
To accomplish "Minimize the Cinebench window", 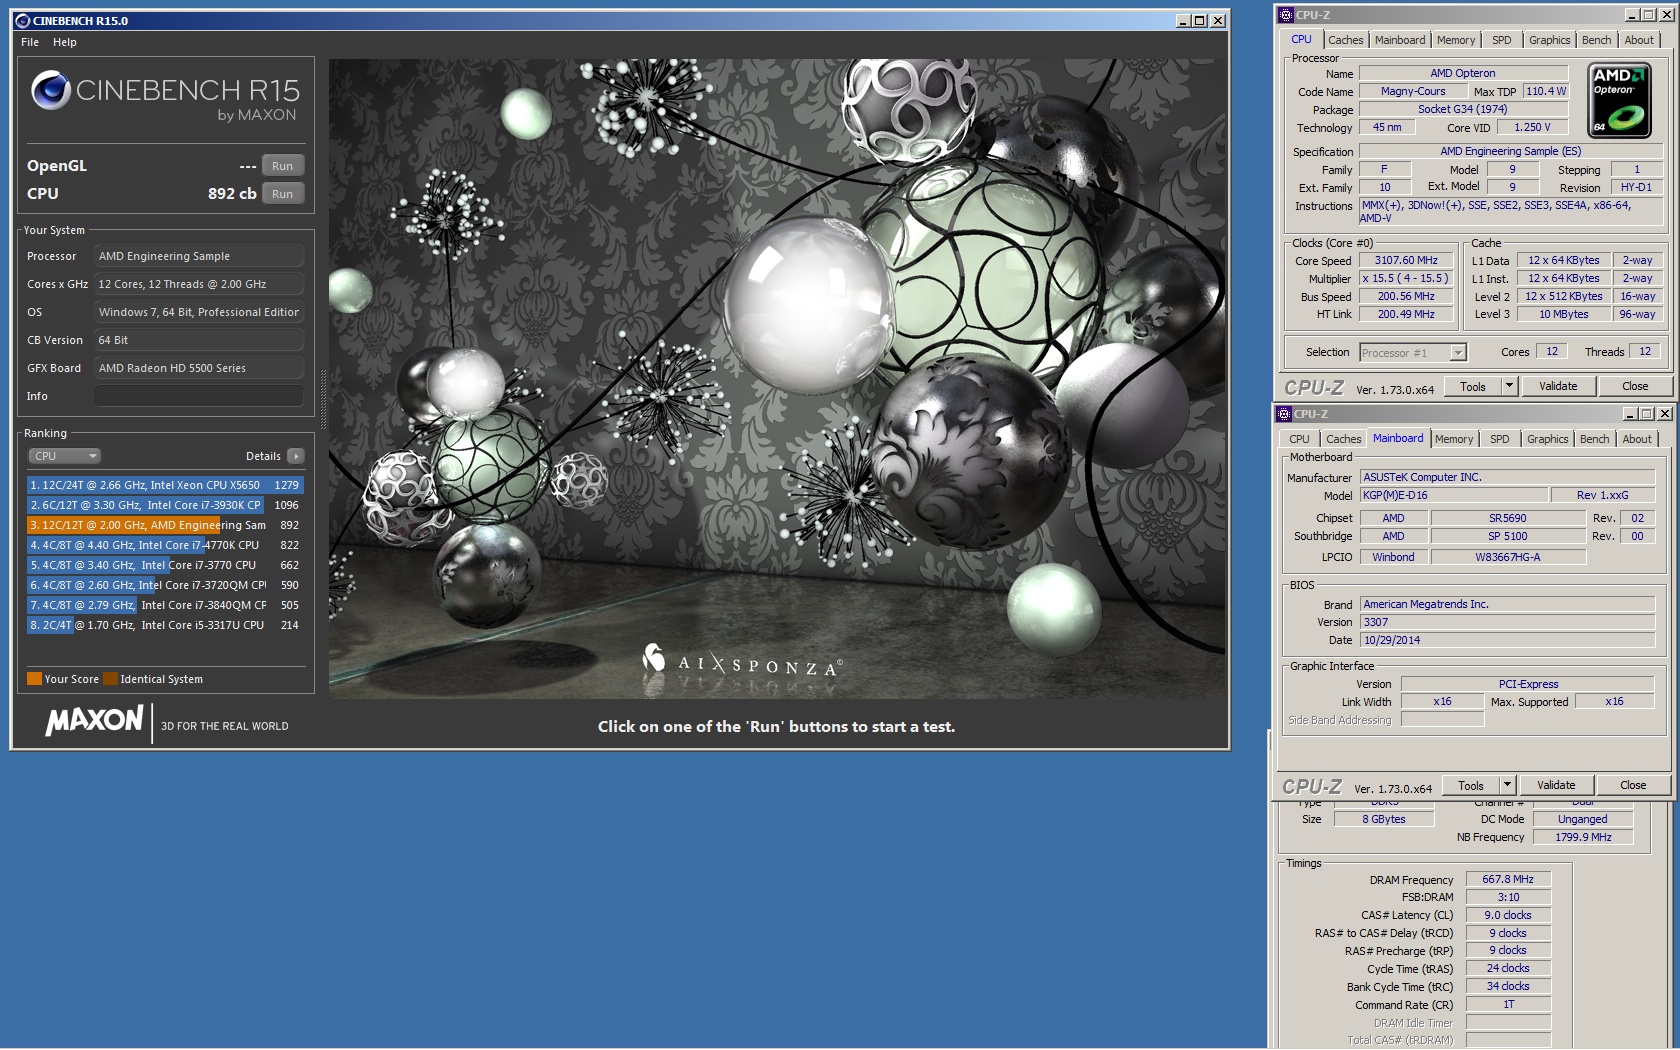I will pos(1183,20).
